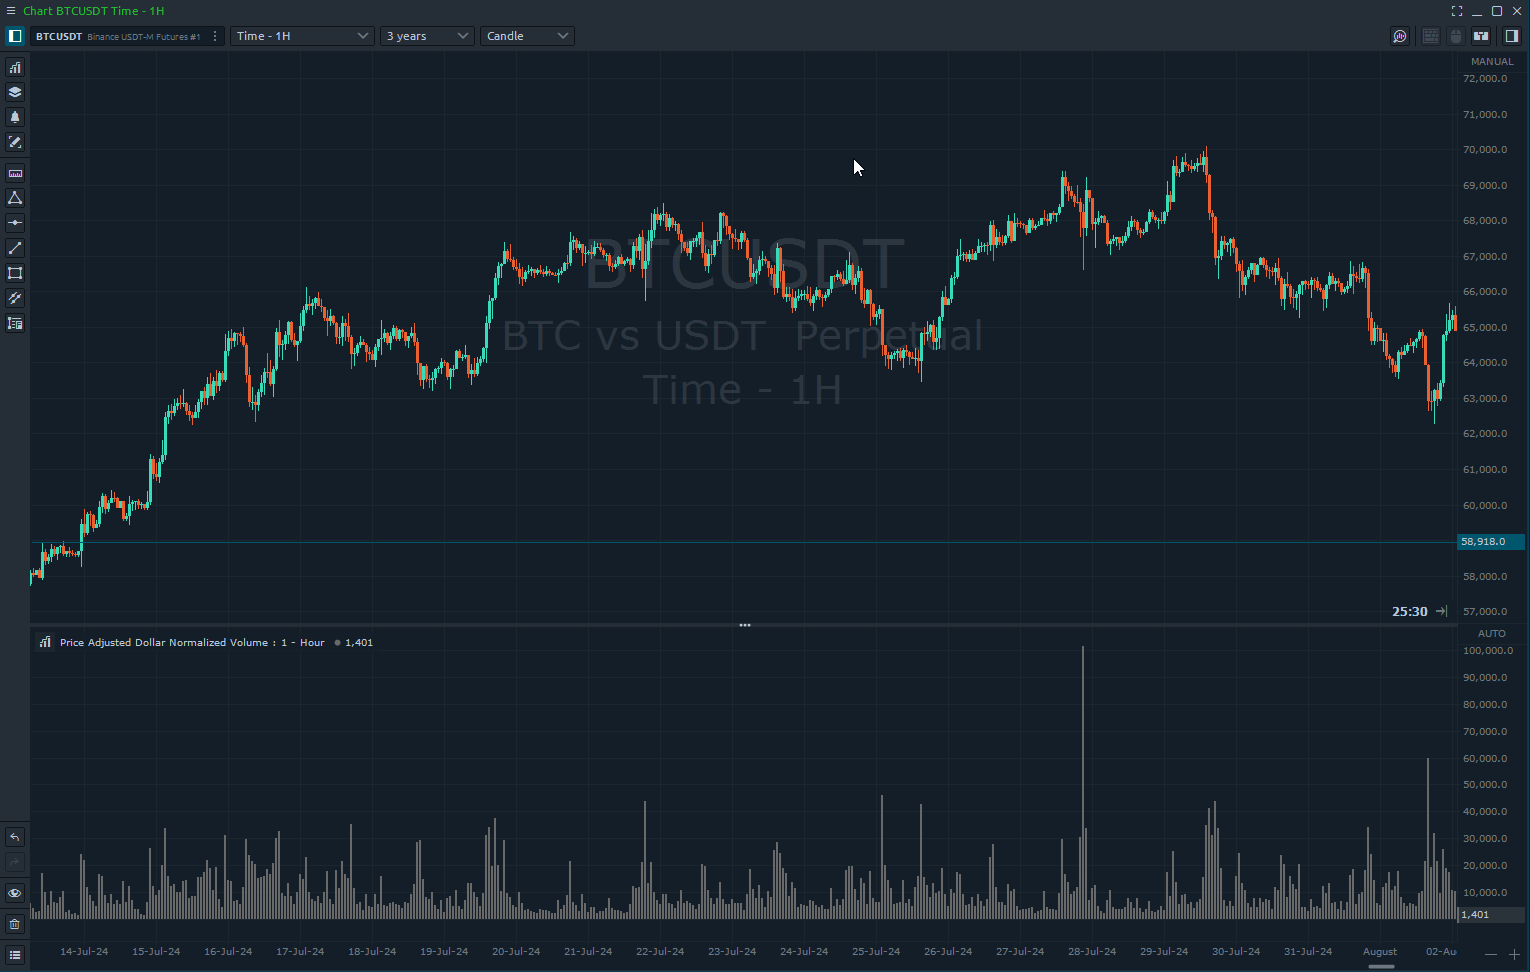The height and width of the screenshot is (972, 1530).
Task: Open the three-dot options menu beside BTCUSDT
Action: click(x=215, y=36)
